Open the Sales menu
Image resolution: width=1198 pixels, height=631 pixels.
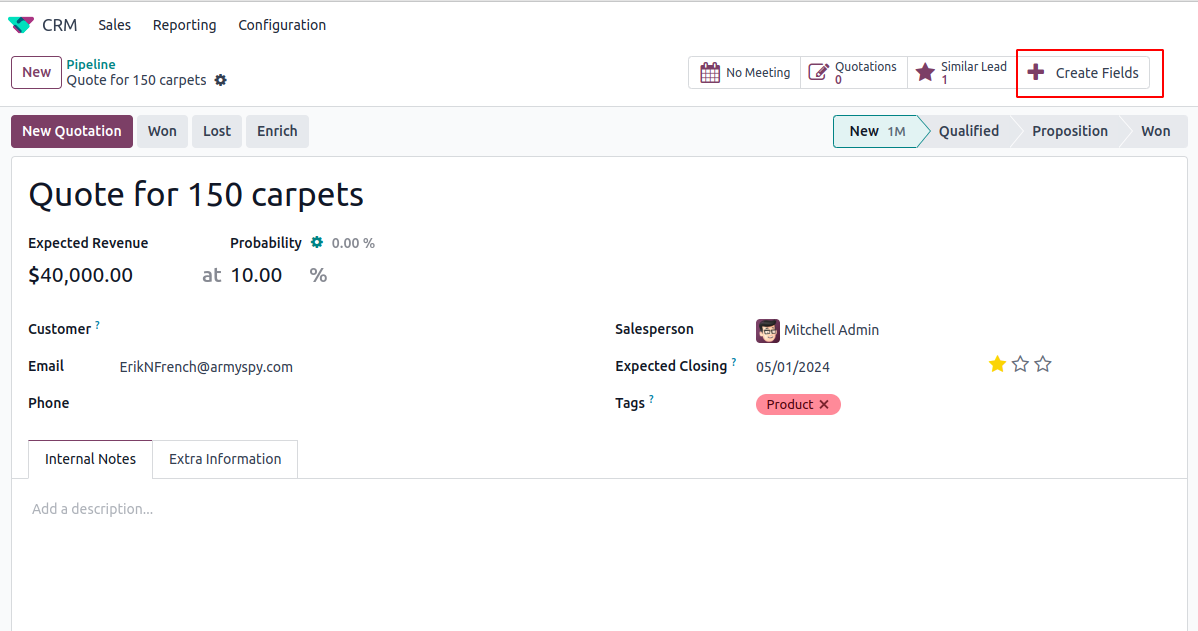pyautogui.click(x=114, y=25)
